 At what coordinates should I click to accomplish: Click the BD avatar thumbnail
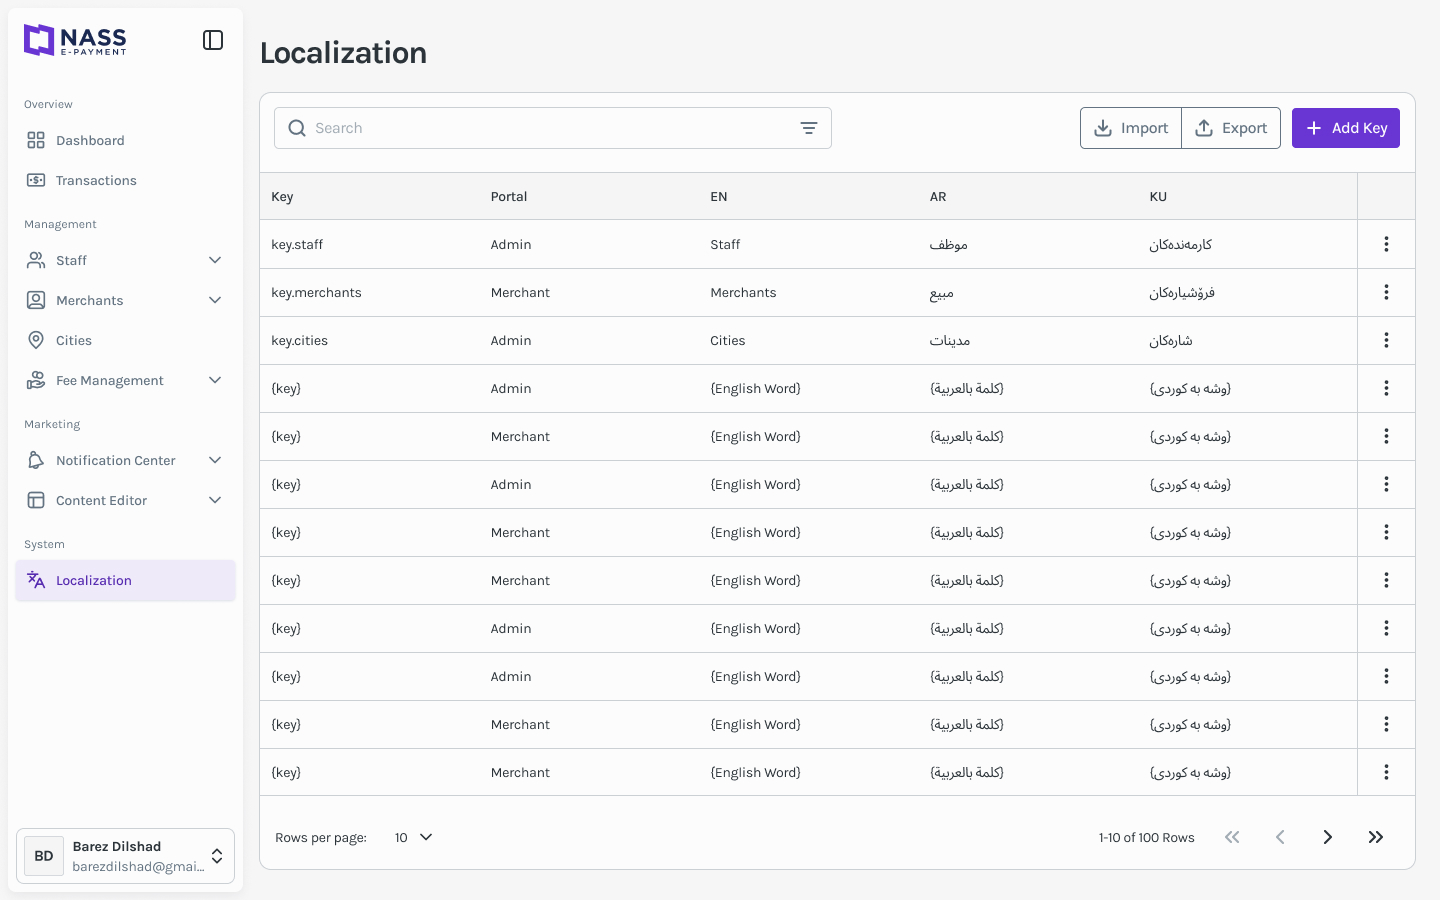44,856
